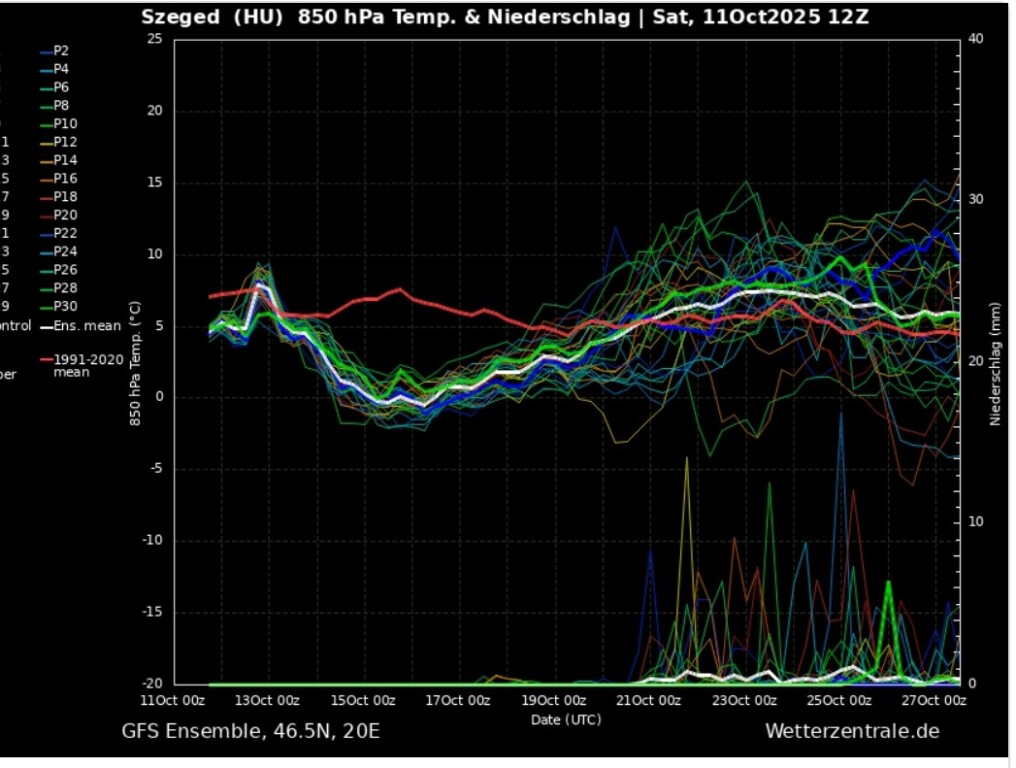This screenshot has height=768, width=1016.
Task: Toggle the Ens. mean series in legend
Action: pos(86,325)
